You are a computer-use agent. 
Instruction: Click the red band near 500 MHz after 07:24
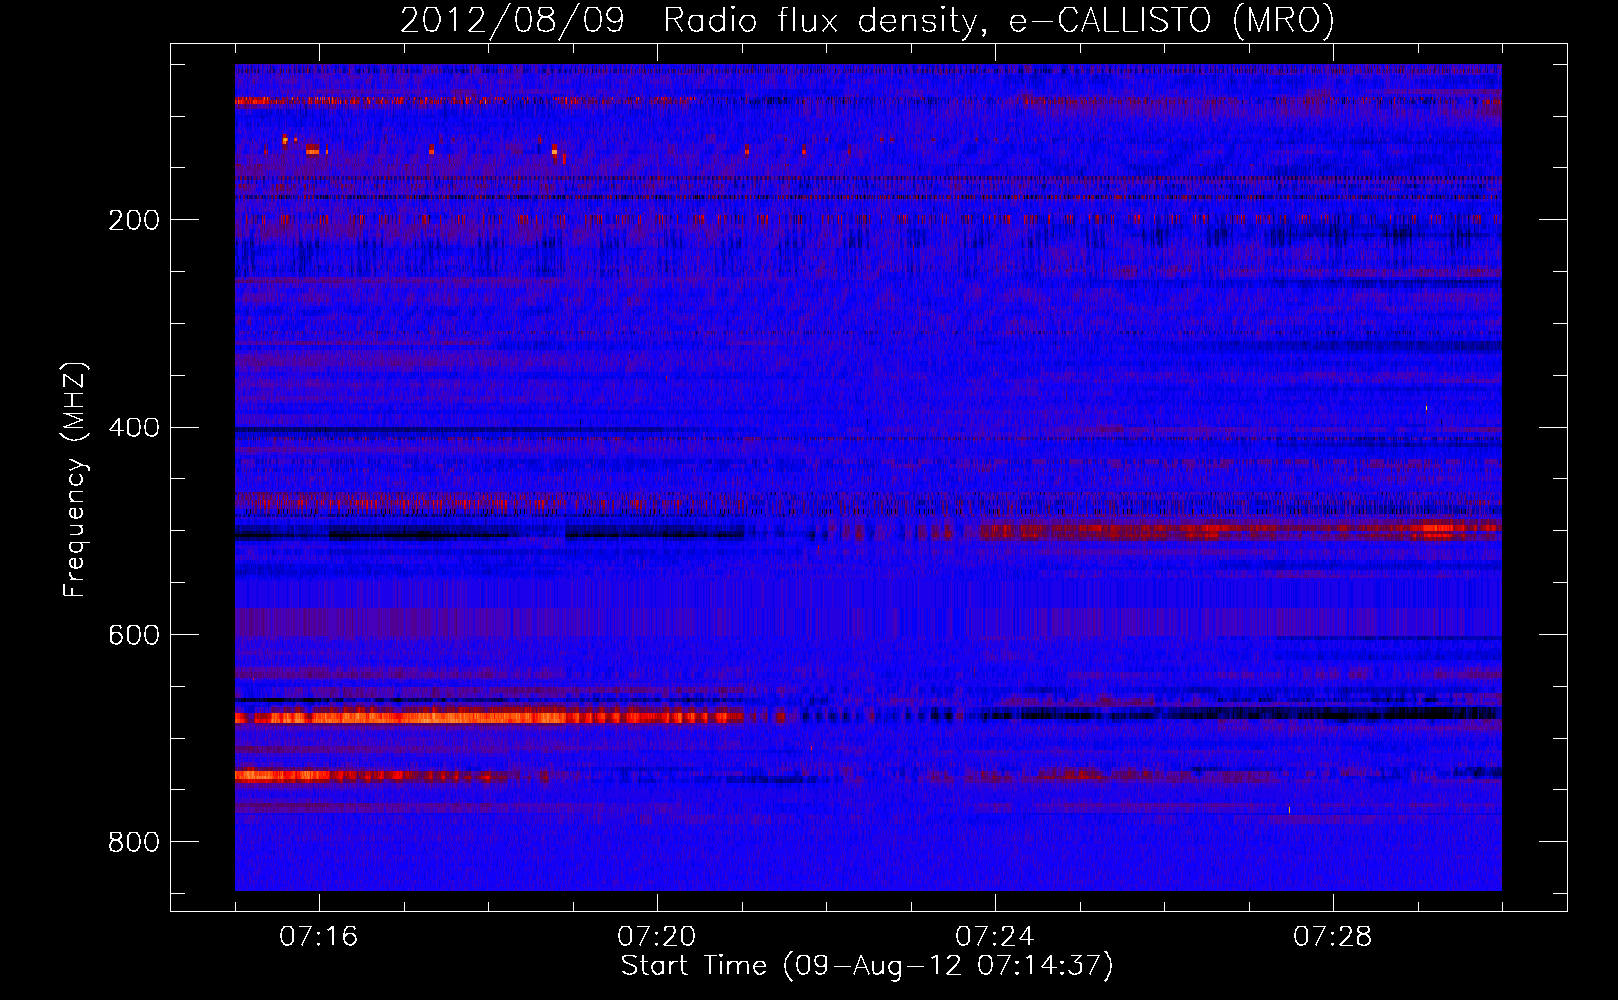(1240, 531)
